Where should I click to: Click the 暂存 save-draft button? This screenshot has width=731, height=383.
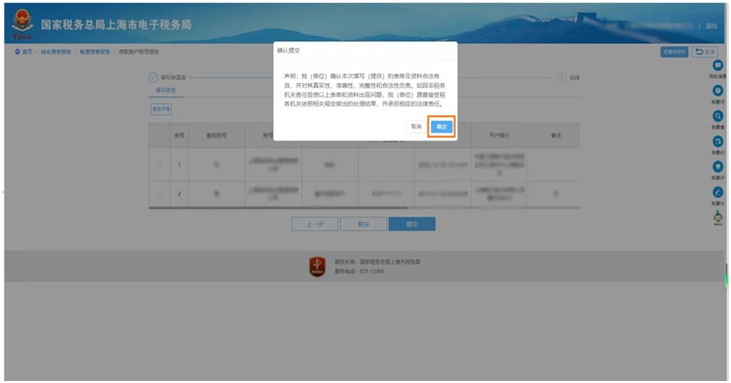363,224
